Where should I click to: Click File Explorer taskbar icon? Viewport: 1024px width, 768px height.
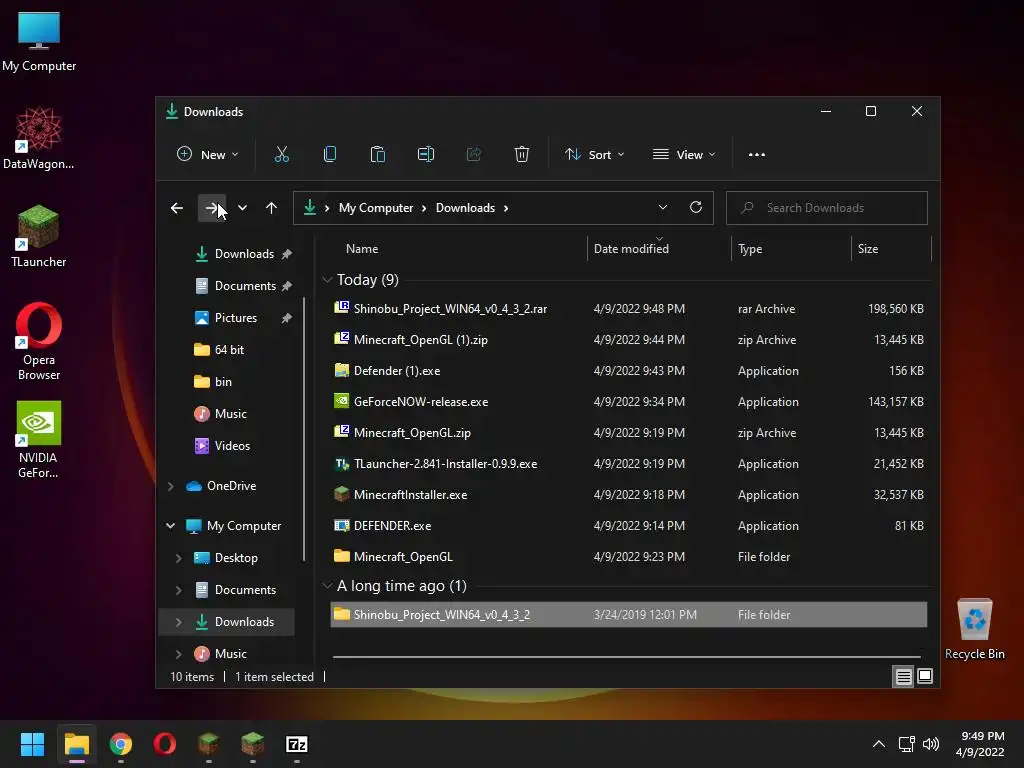76,744
